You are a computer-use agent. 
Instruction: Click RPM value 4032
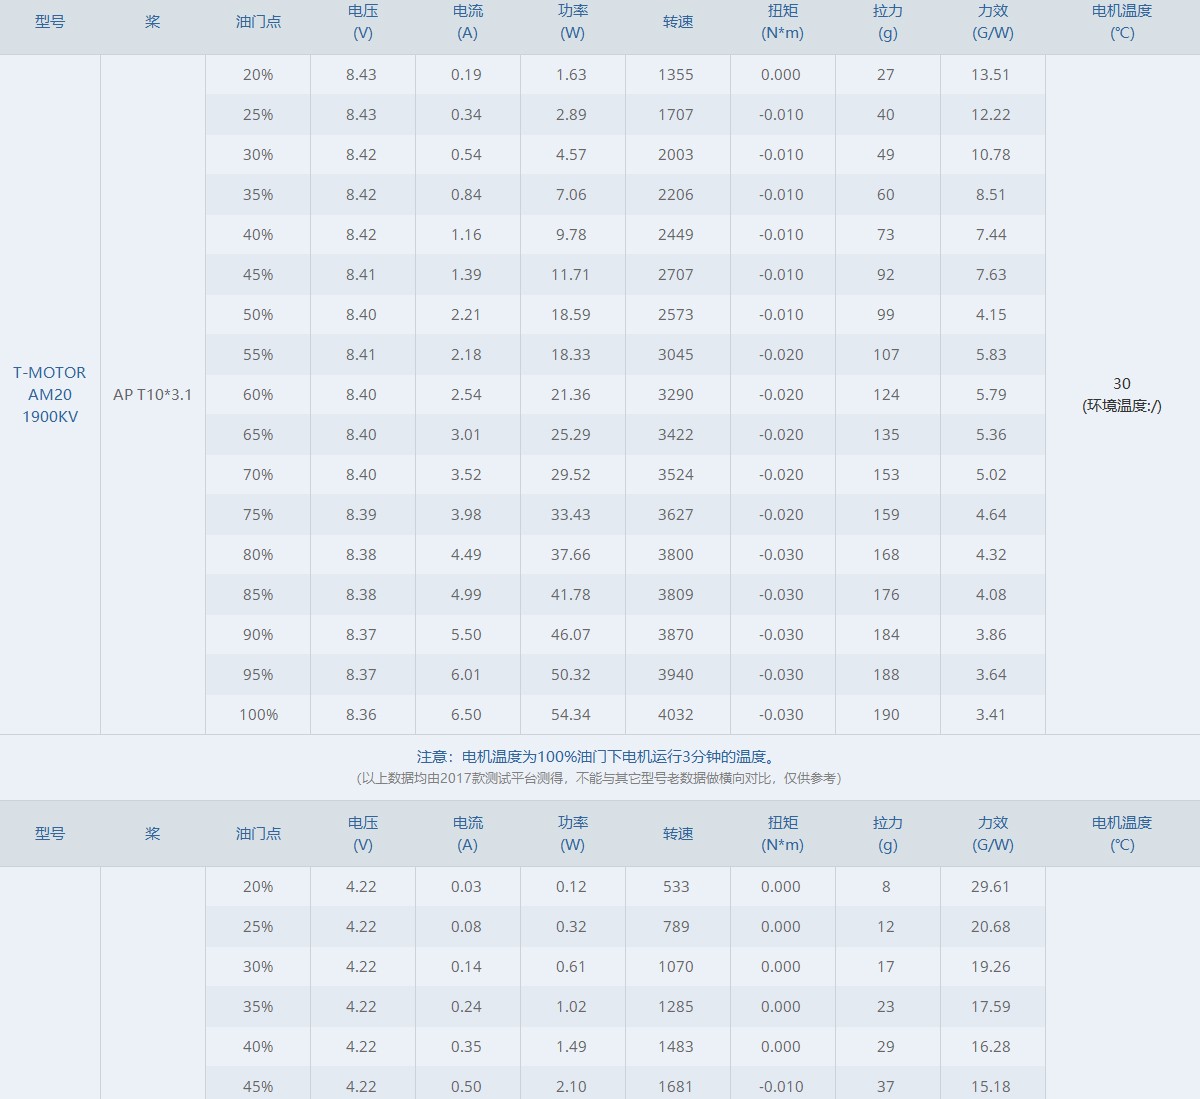[x=676, y=714]
